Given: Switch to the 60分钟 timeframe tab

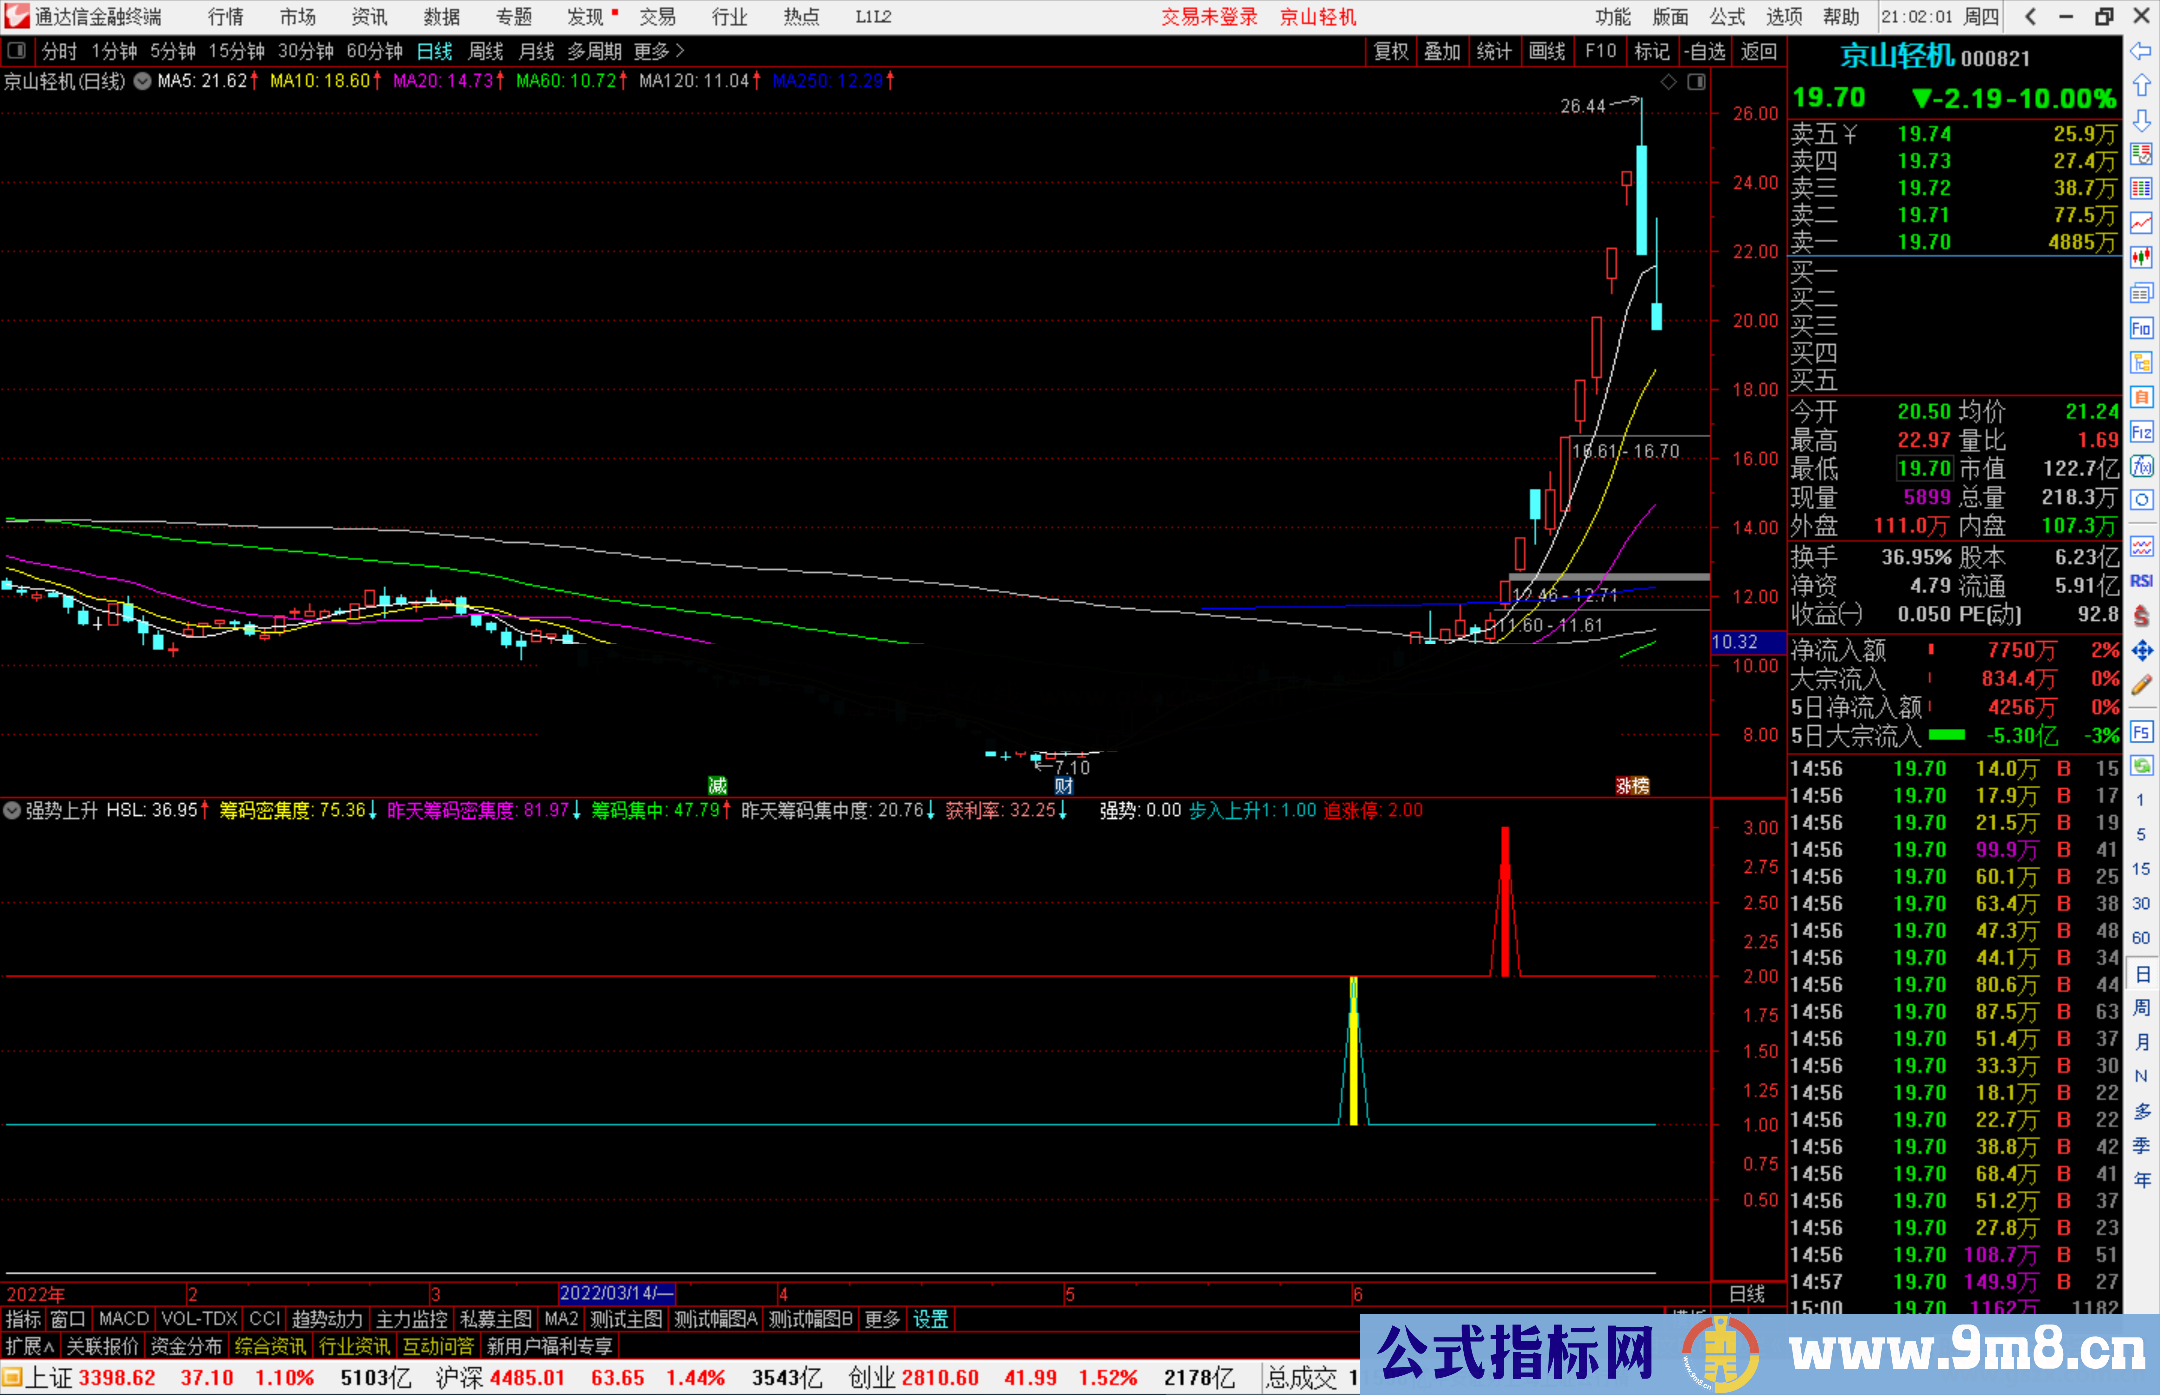Looking at the screenshot, I should (374, 51).
